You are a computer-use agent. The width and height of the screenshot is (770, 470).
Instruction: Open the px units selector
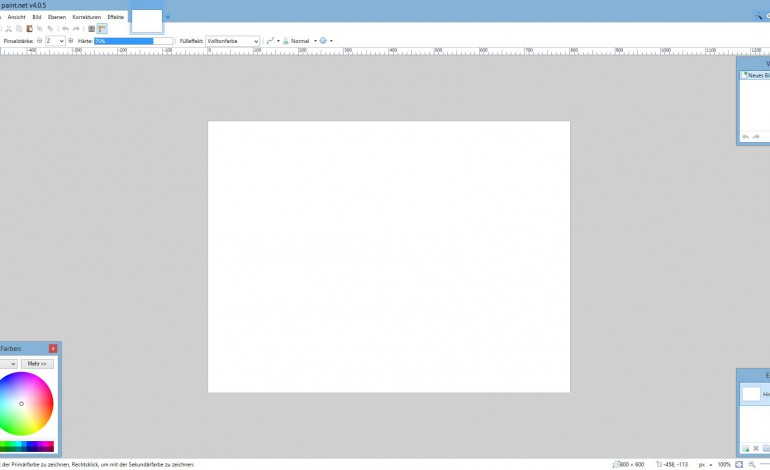705,464
